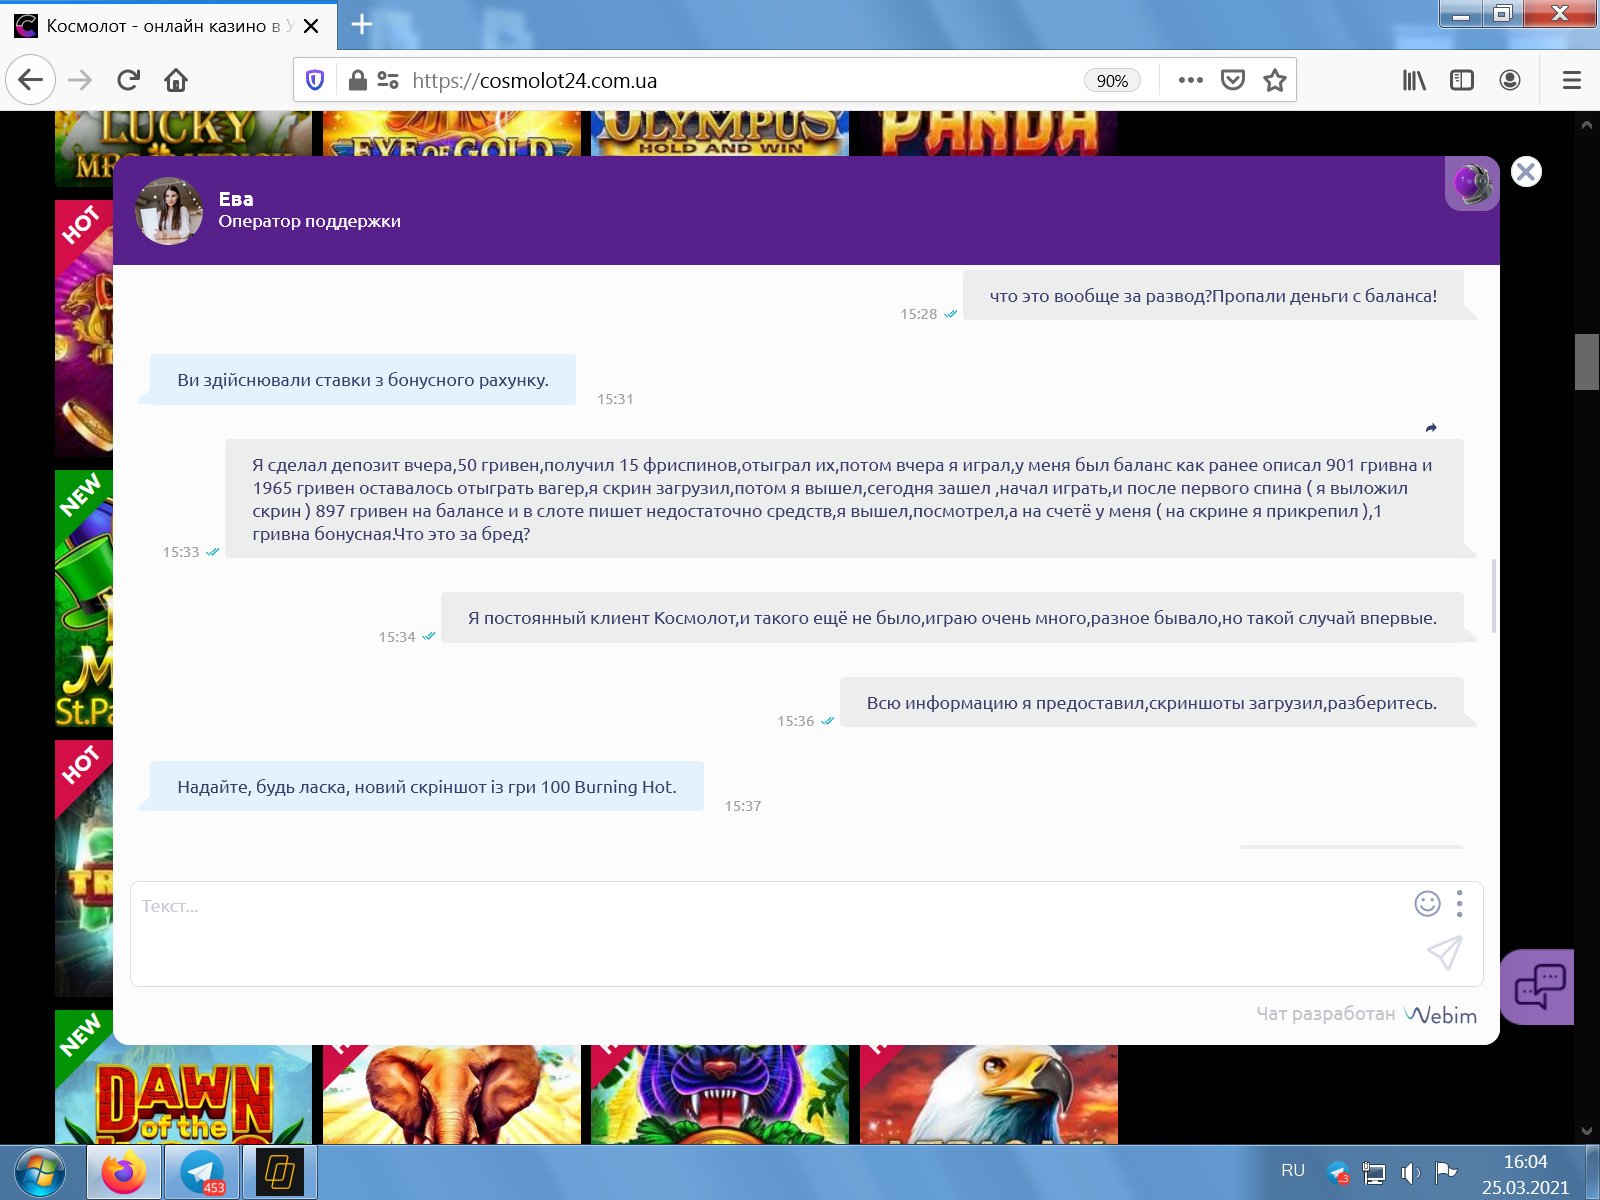The width and height of the screenshot is (1600, 1200).
Task: Click the astronaut helmet chat icon
Action: (1472, 184)
